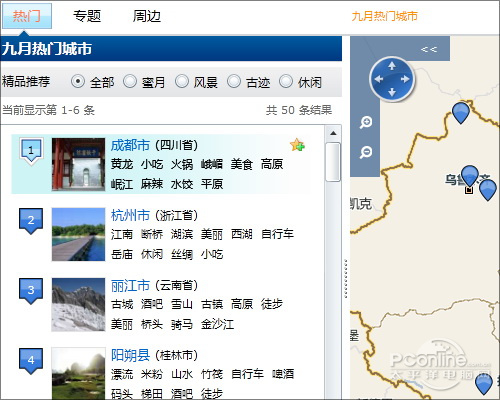Click the 断桥 tag under 杭州市

tap(152, 234)
